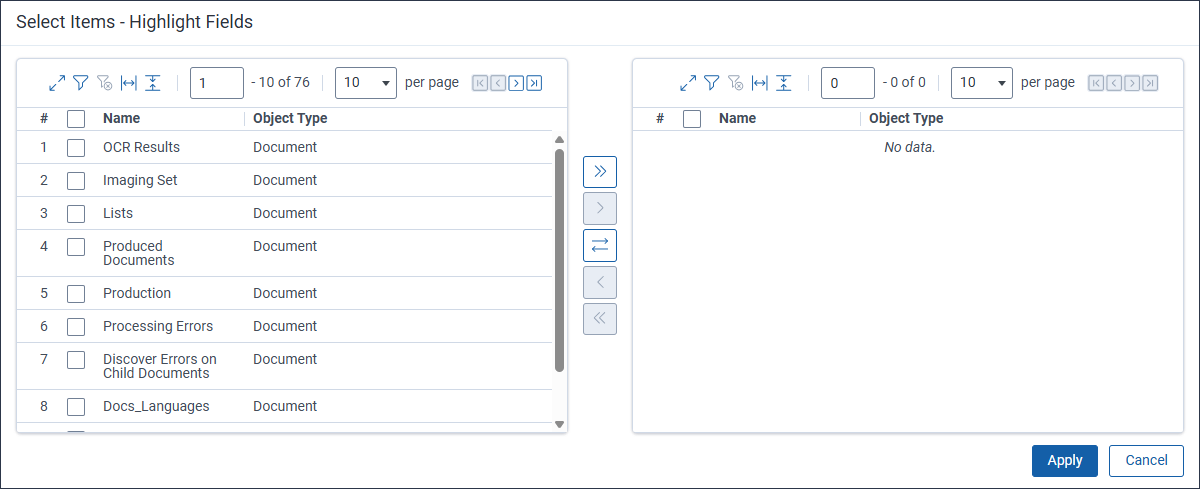Viewport: 1200px width, 489px height.
Task: Swap items between the two lists
Action: point(600,245)
